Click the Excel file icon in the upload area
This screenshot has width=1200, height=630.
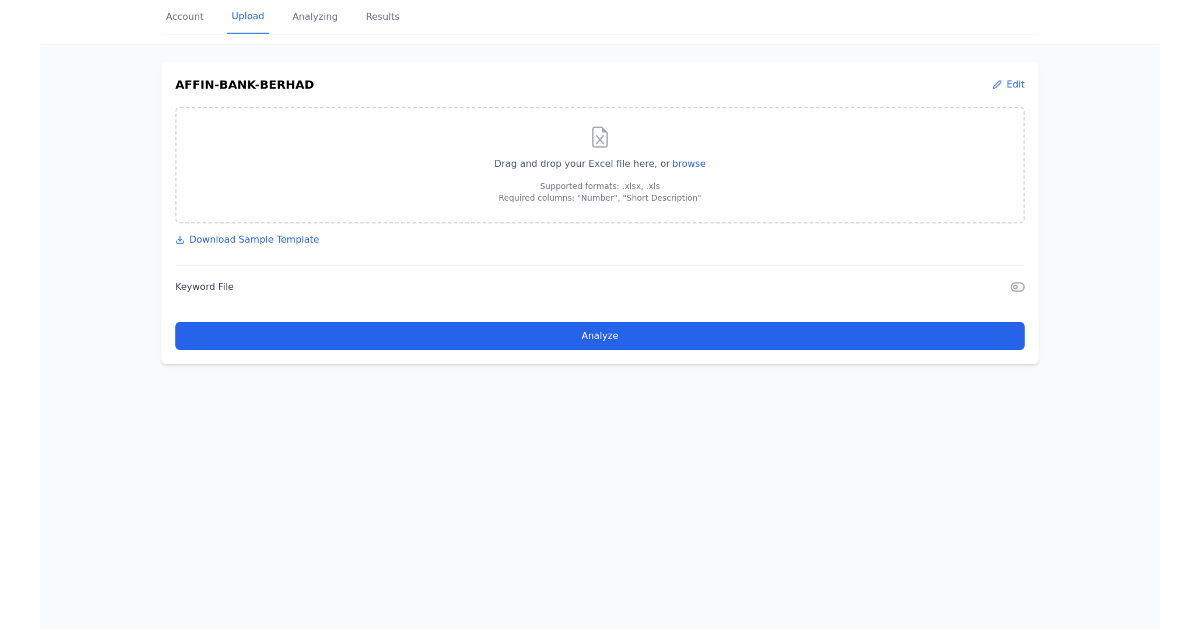(x=600, y=137)
